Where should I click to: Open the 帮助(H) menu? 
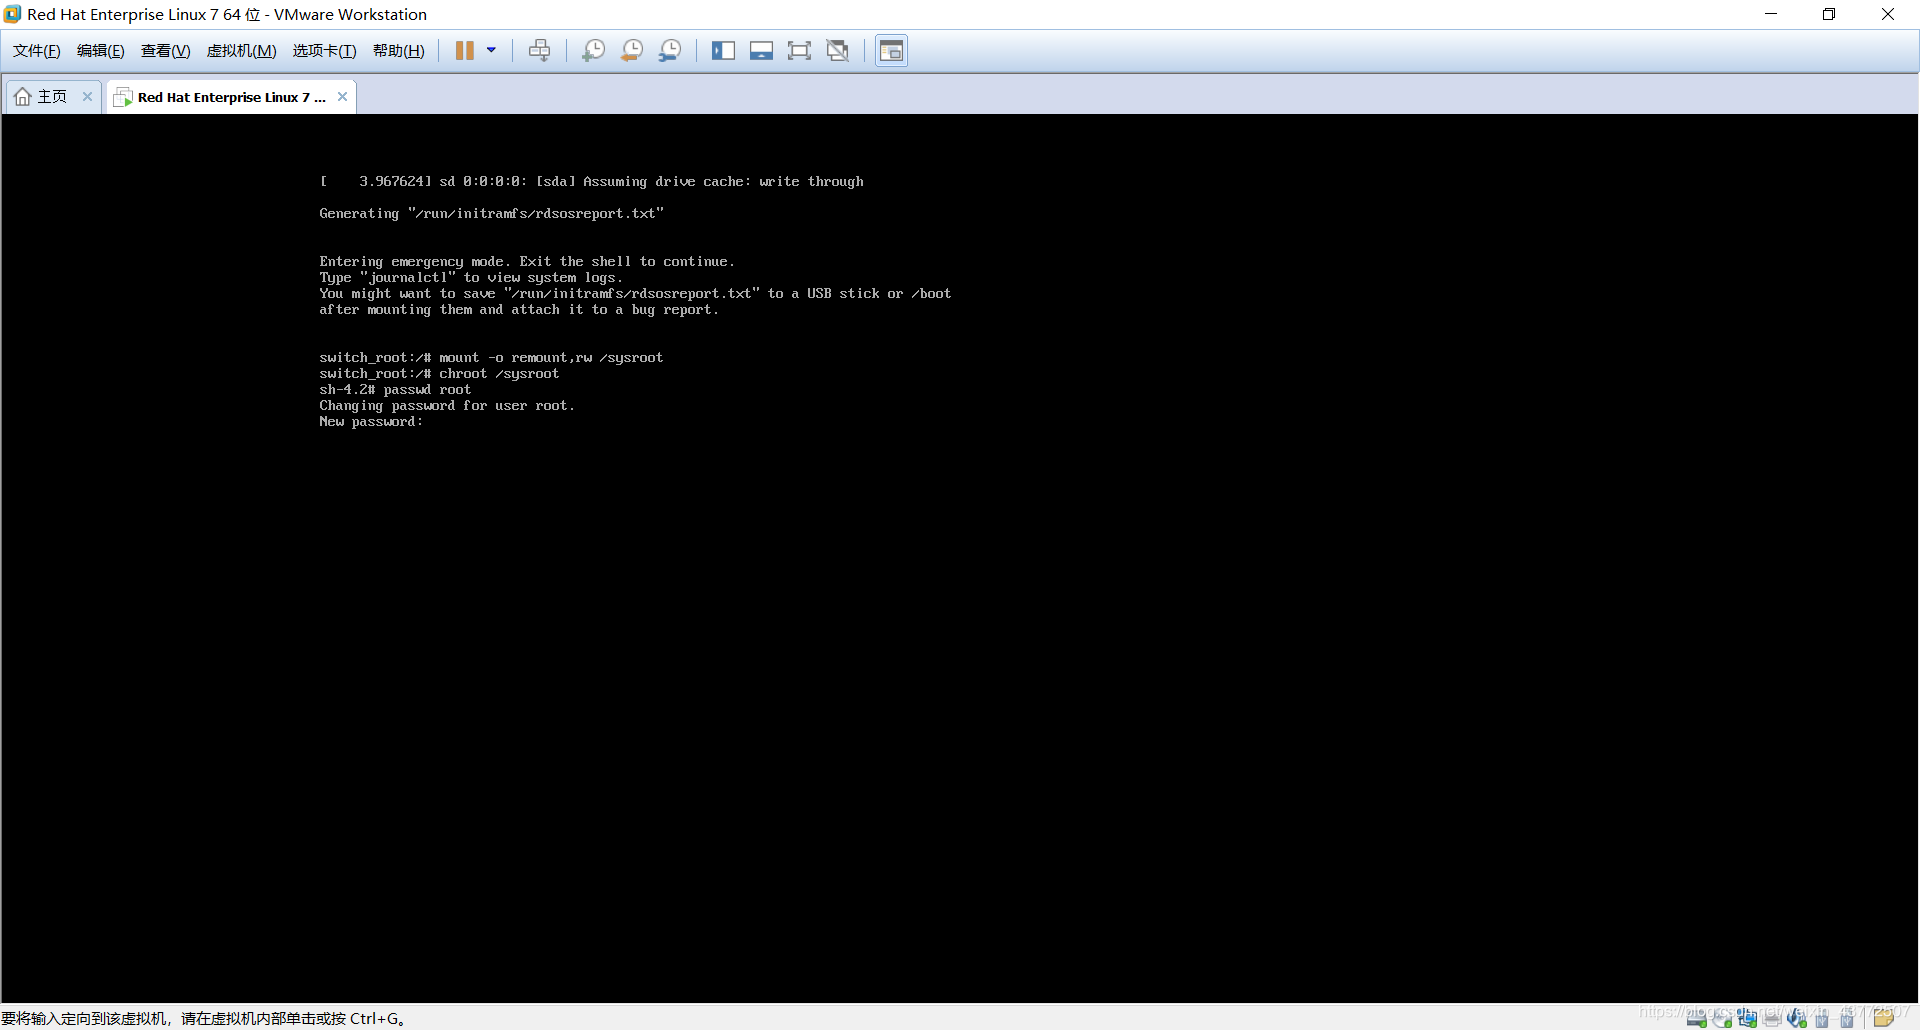pyautogui.click(x=399, y=51)
